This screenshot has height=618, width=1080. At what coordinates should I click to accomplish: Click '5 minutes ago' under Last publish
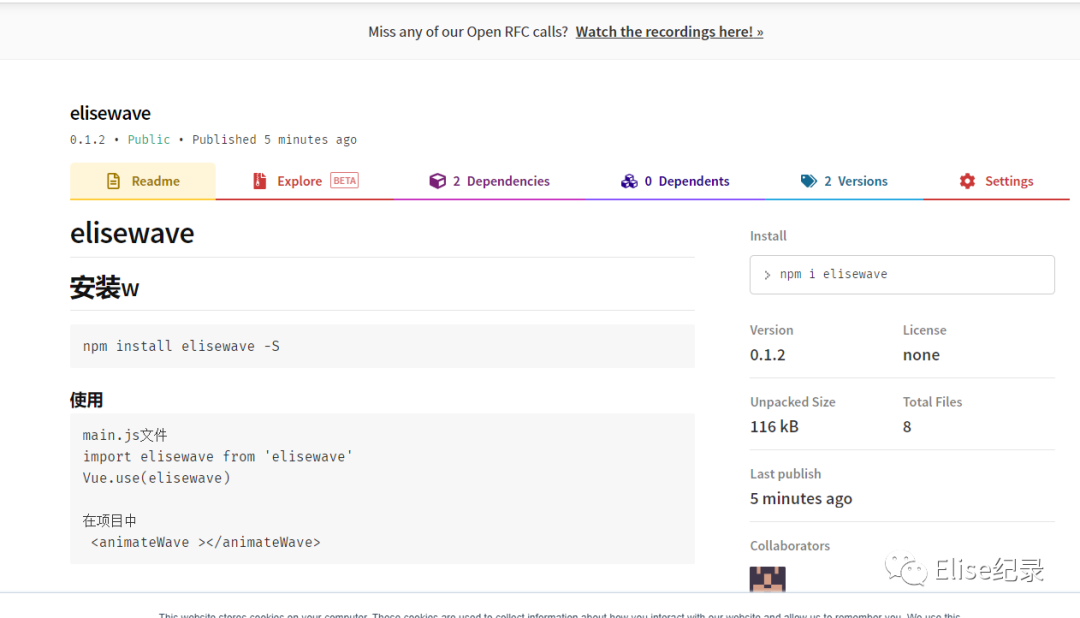[x=801, y=498]
